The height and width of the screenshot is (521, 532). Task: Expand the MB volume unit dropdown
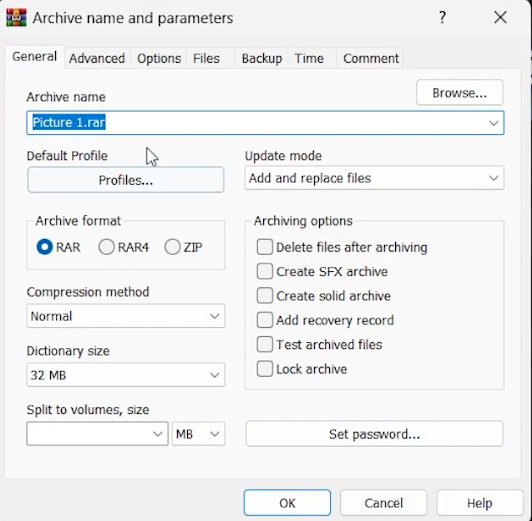click(x=198, y=433)
